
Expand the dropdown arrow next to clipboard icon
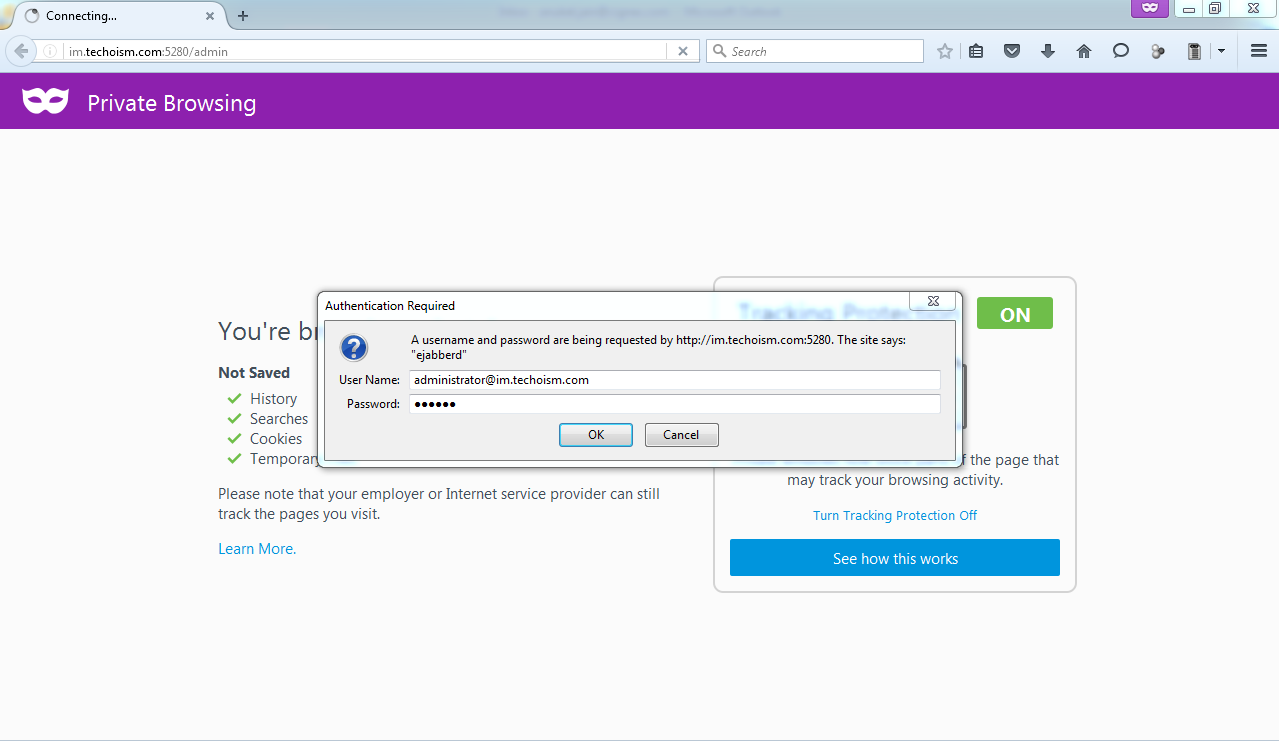1221,51
